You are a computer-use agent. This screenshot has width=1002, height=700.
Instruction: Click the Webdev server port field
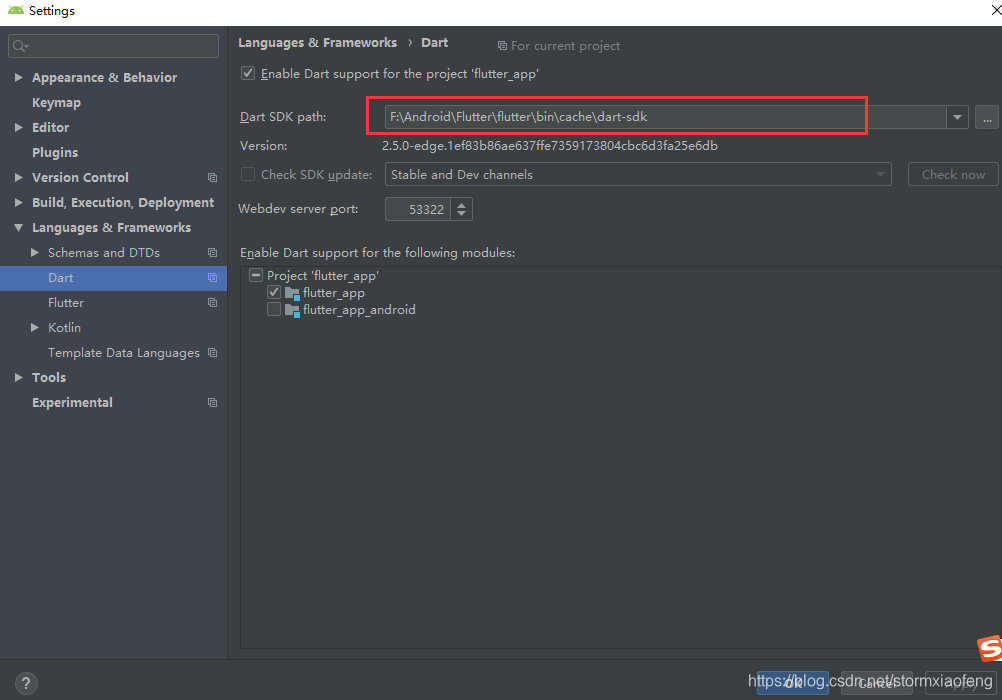point(418,210)
